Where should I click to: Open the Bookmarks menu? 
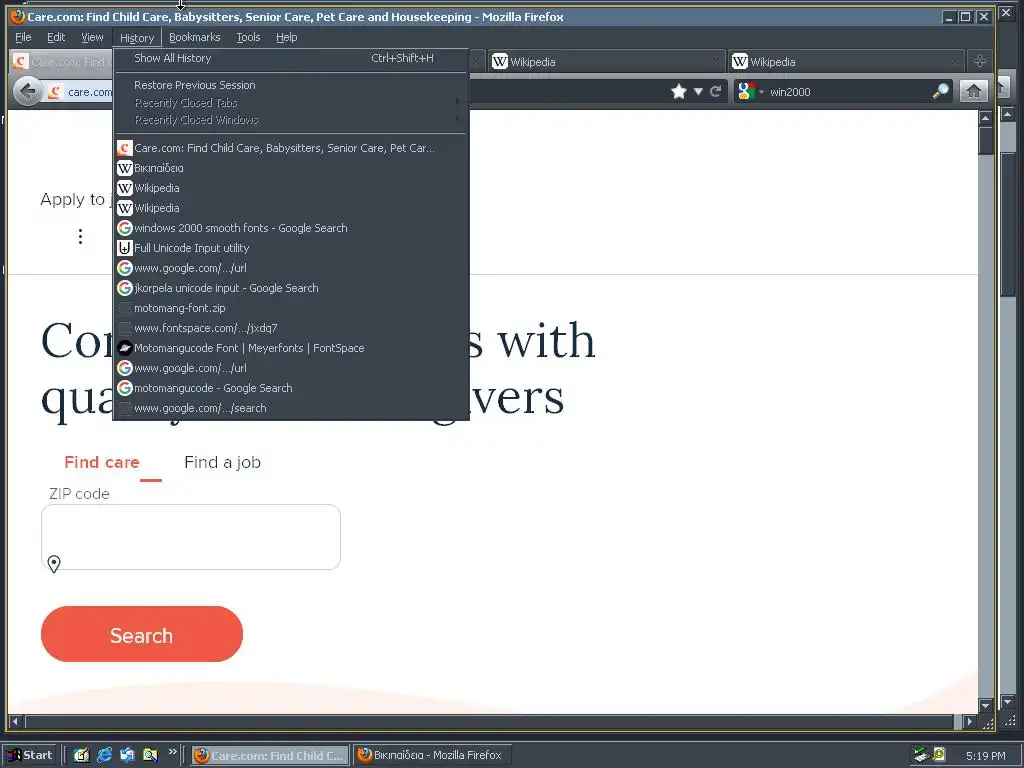(195, 37)
